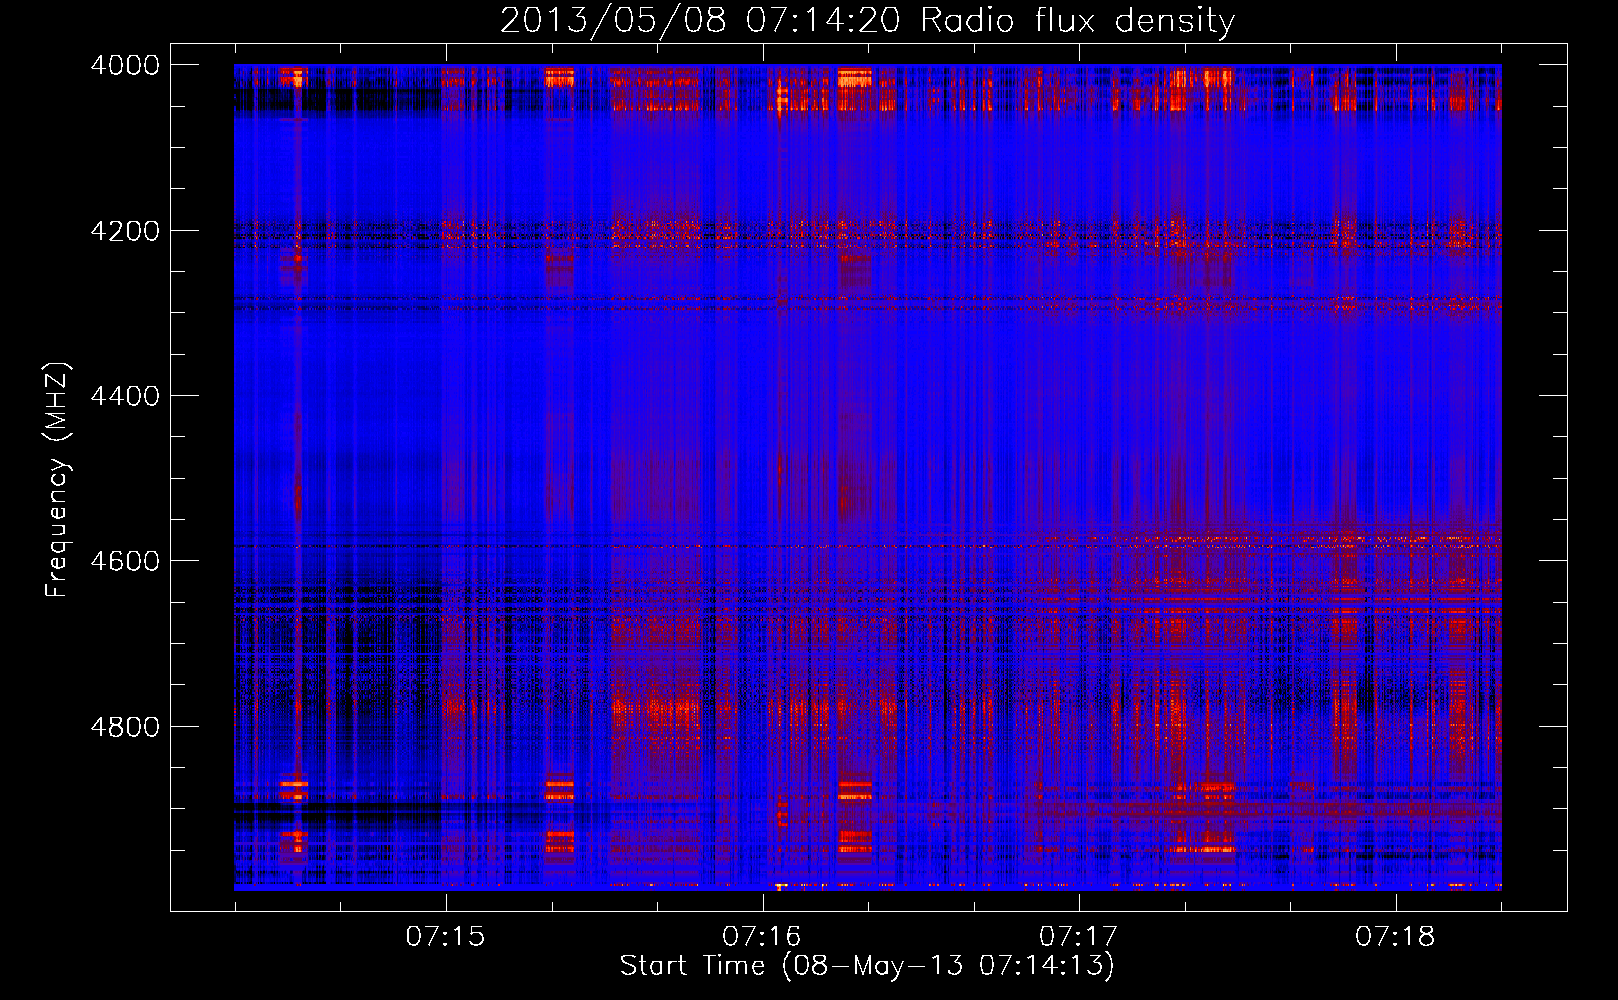The image size is (1618, 1000).
Task: Select the 4800 frequency axis label
Action: tap(125, 727)
